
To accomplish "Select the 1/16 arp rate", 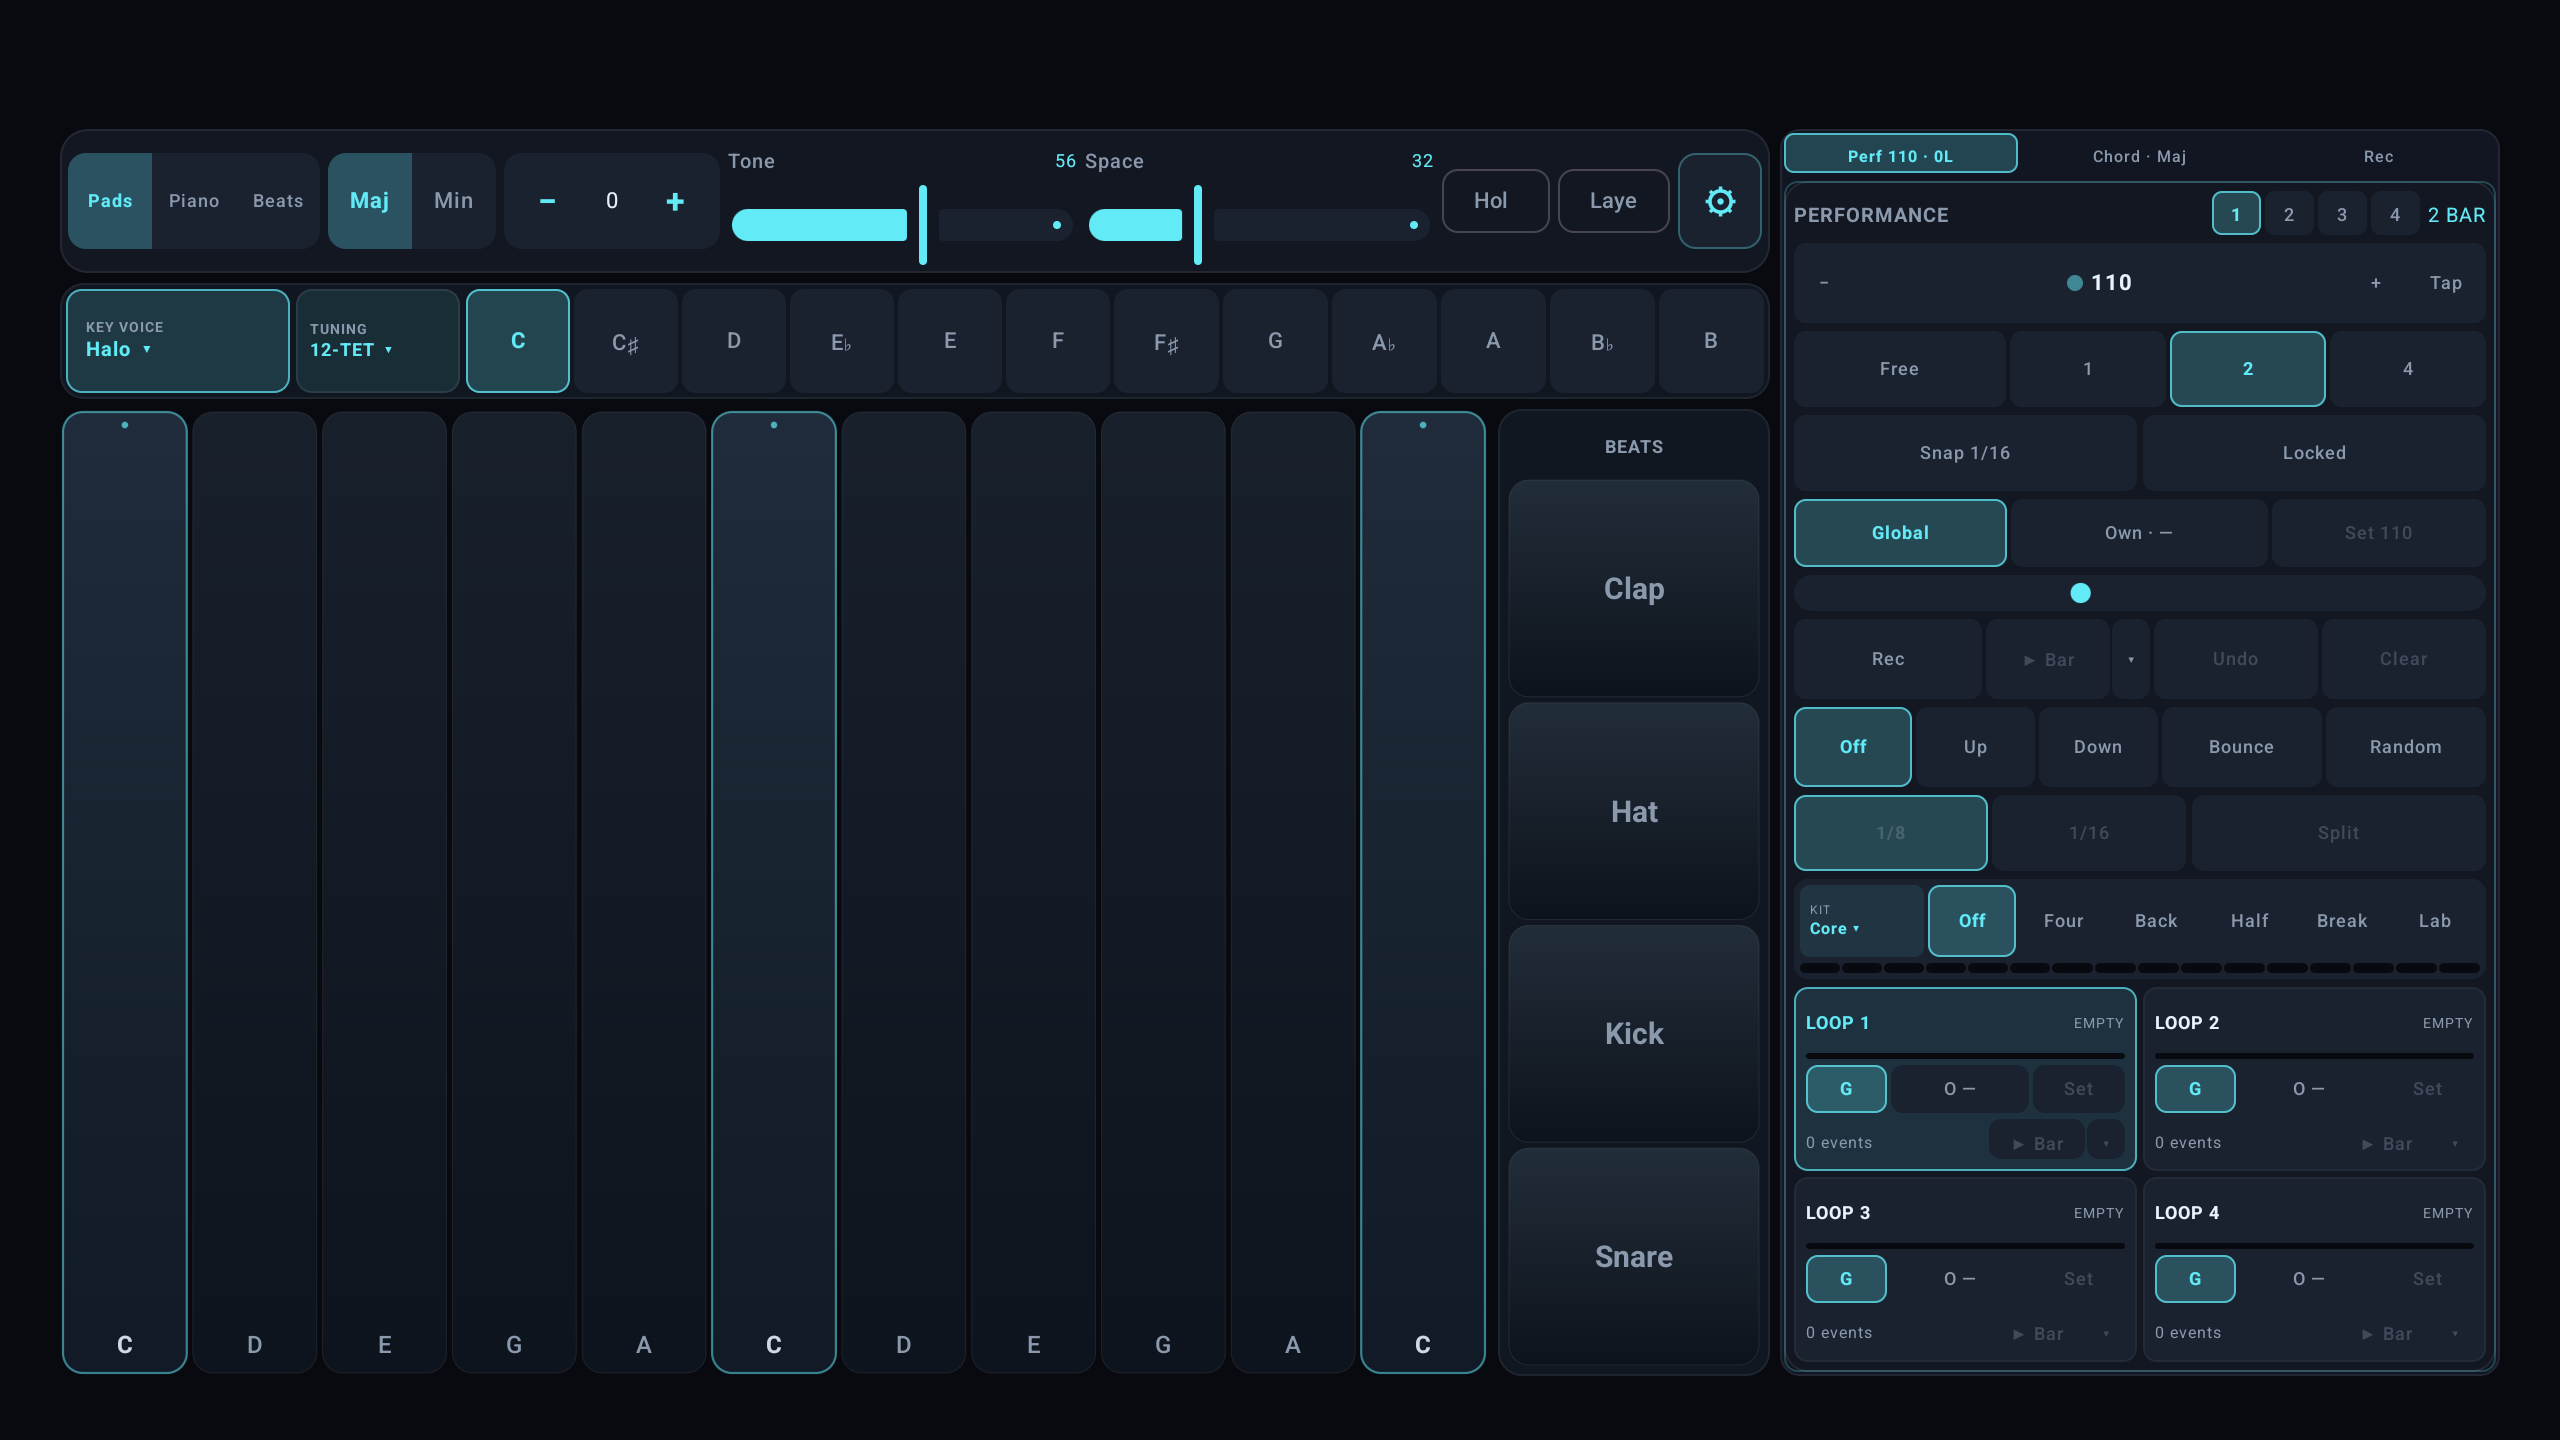I will click(2089, 833).
